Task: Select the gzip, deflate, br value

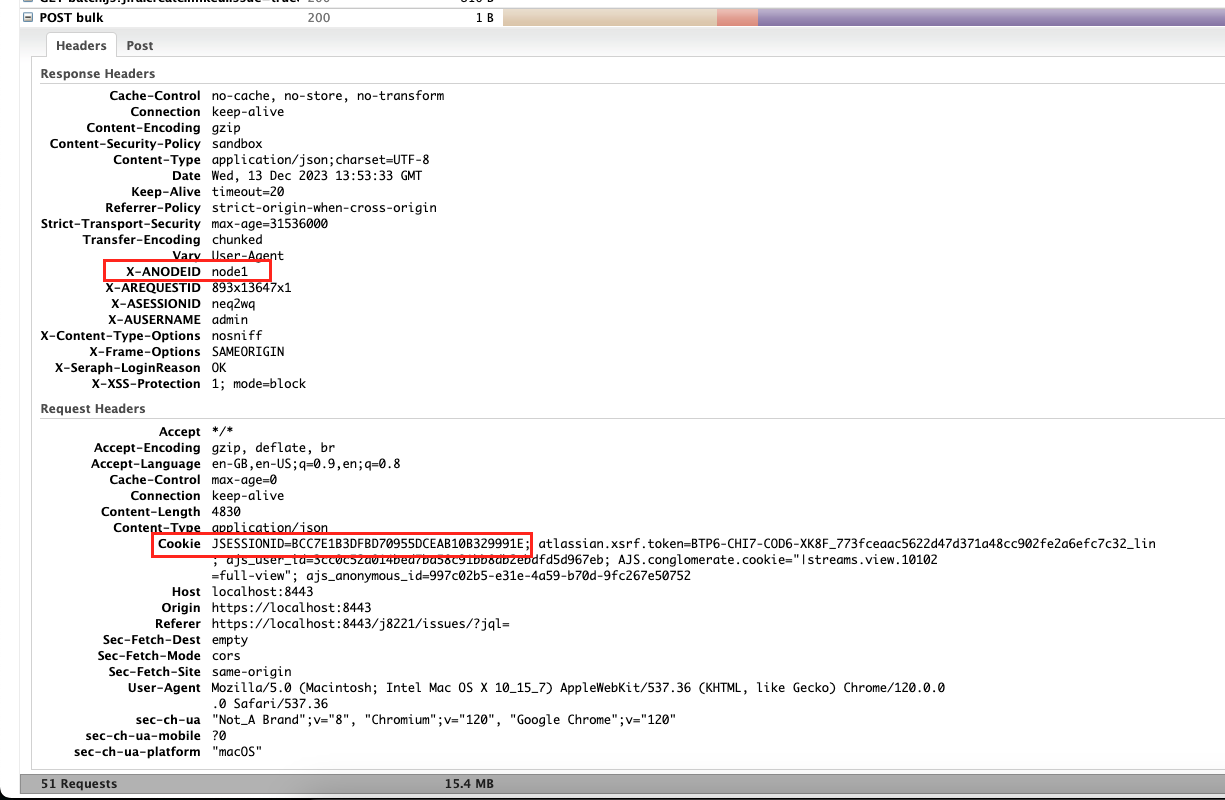Action: coord(273,448)
